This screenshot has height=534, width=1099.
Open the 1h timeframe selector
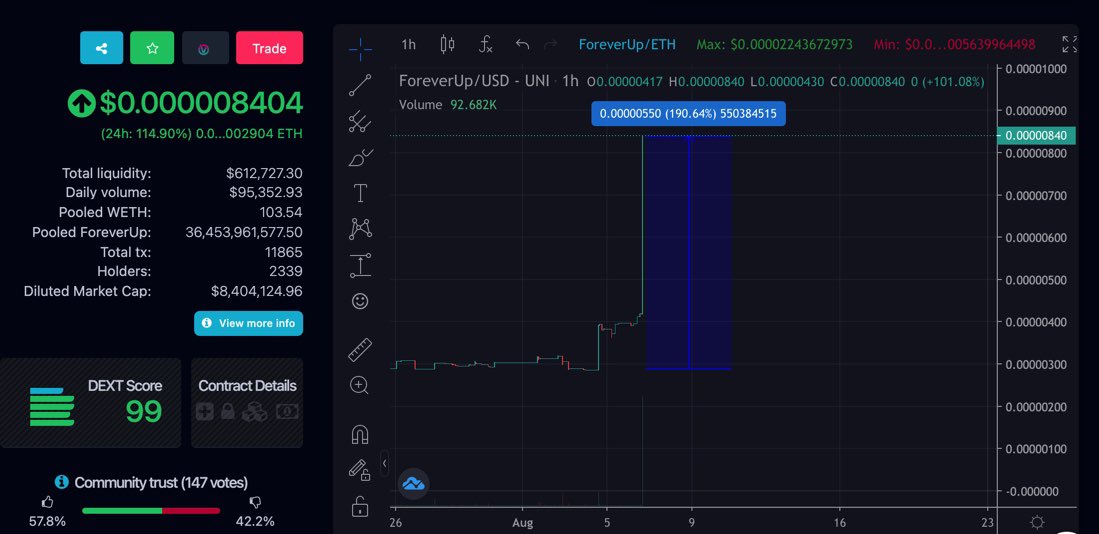(408, 45)
